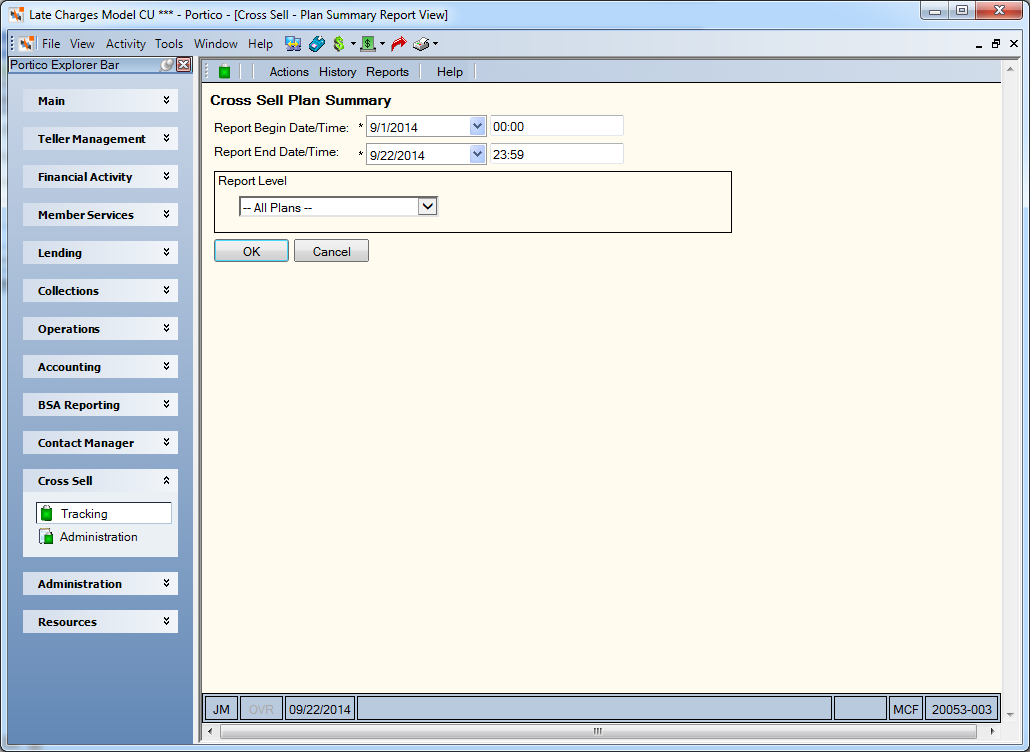Screen dimensions: 1030x752
Task: Click the red curved arrow toolbar icon
Action: [x=399, y=44]
